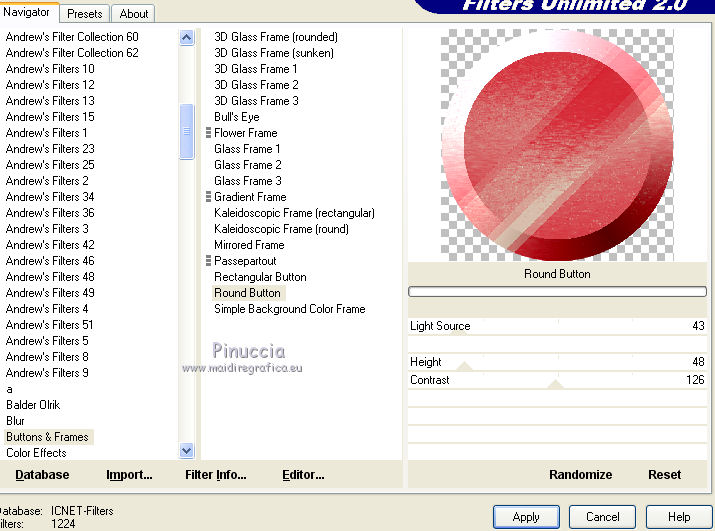
Task: Select 3D Glass Frame (rounded) filter
Action: click(x=276, y=37)
